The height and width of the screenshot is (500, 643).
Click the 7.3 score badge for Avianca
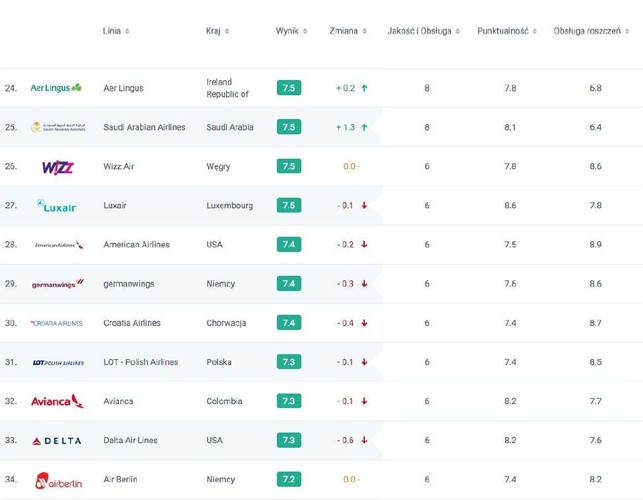[289, 401]
